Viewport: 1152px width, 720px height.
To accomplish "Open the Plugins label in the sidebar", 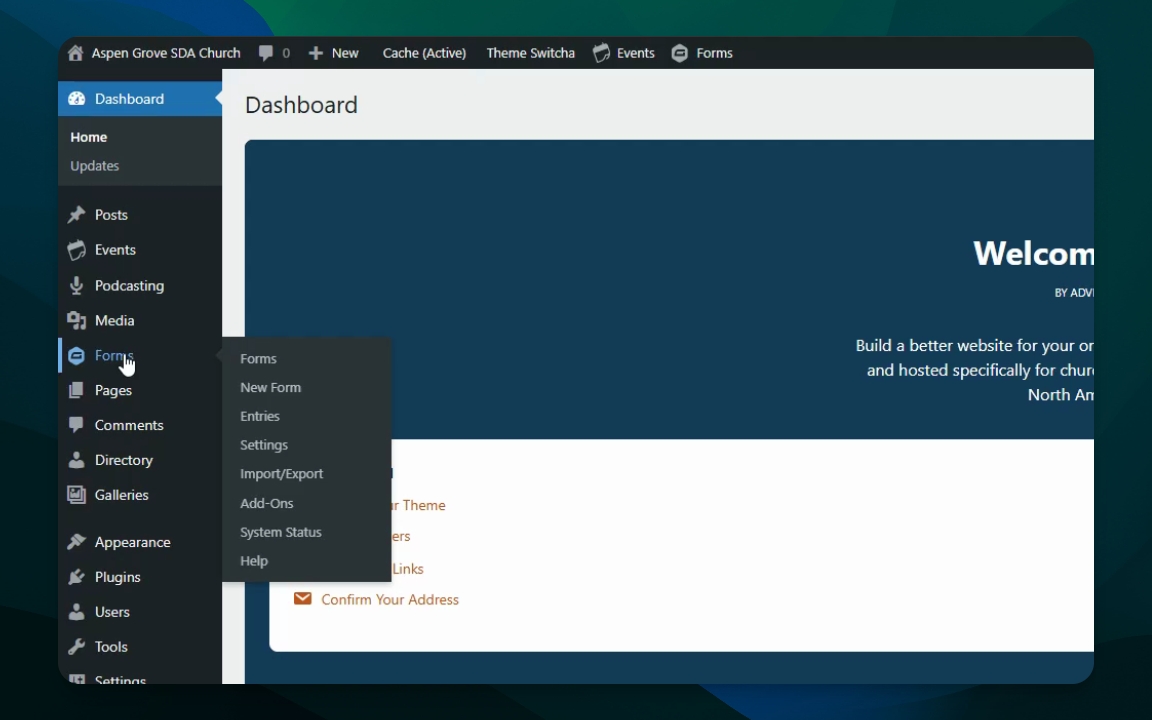I will pyautogui.click(x=118, y=577).
